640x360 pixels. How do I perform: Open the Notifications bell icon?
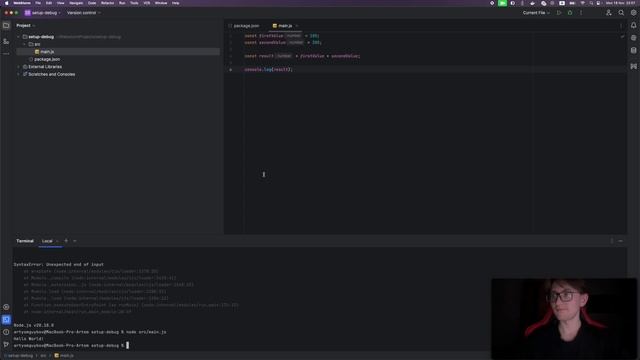pyautogui.click(x=633, y=25)
